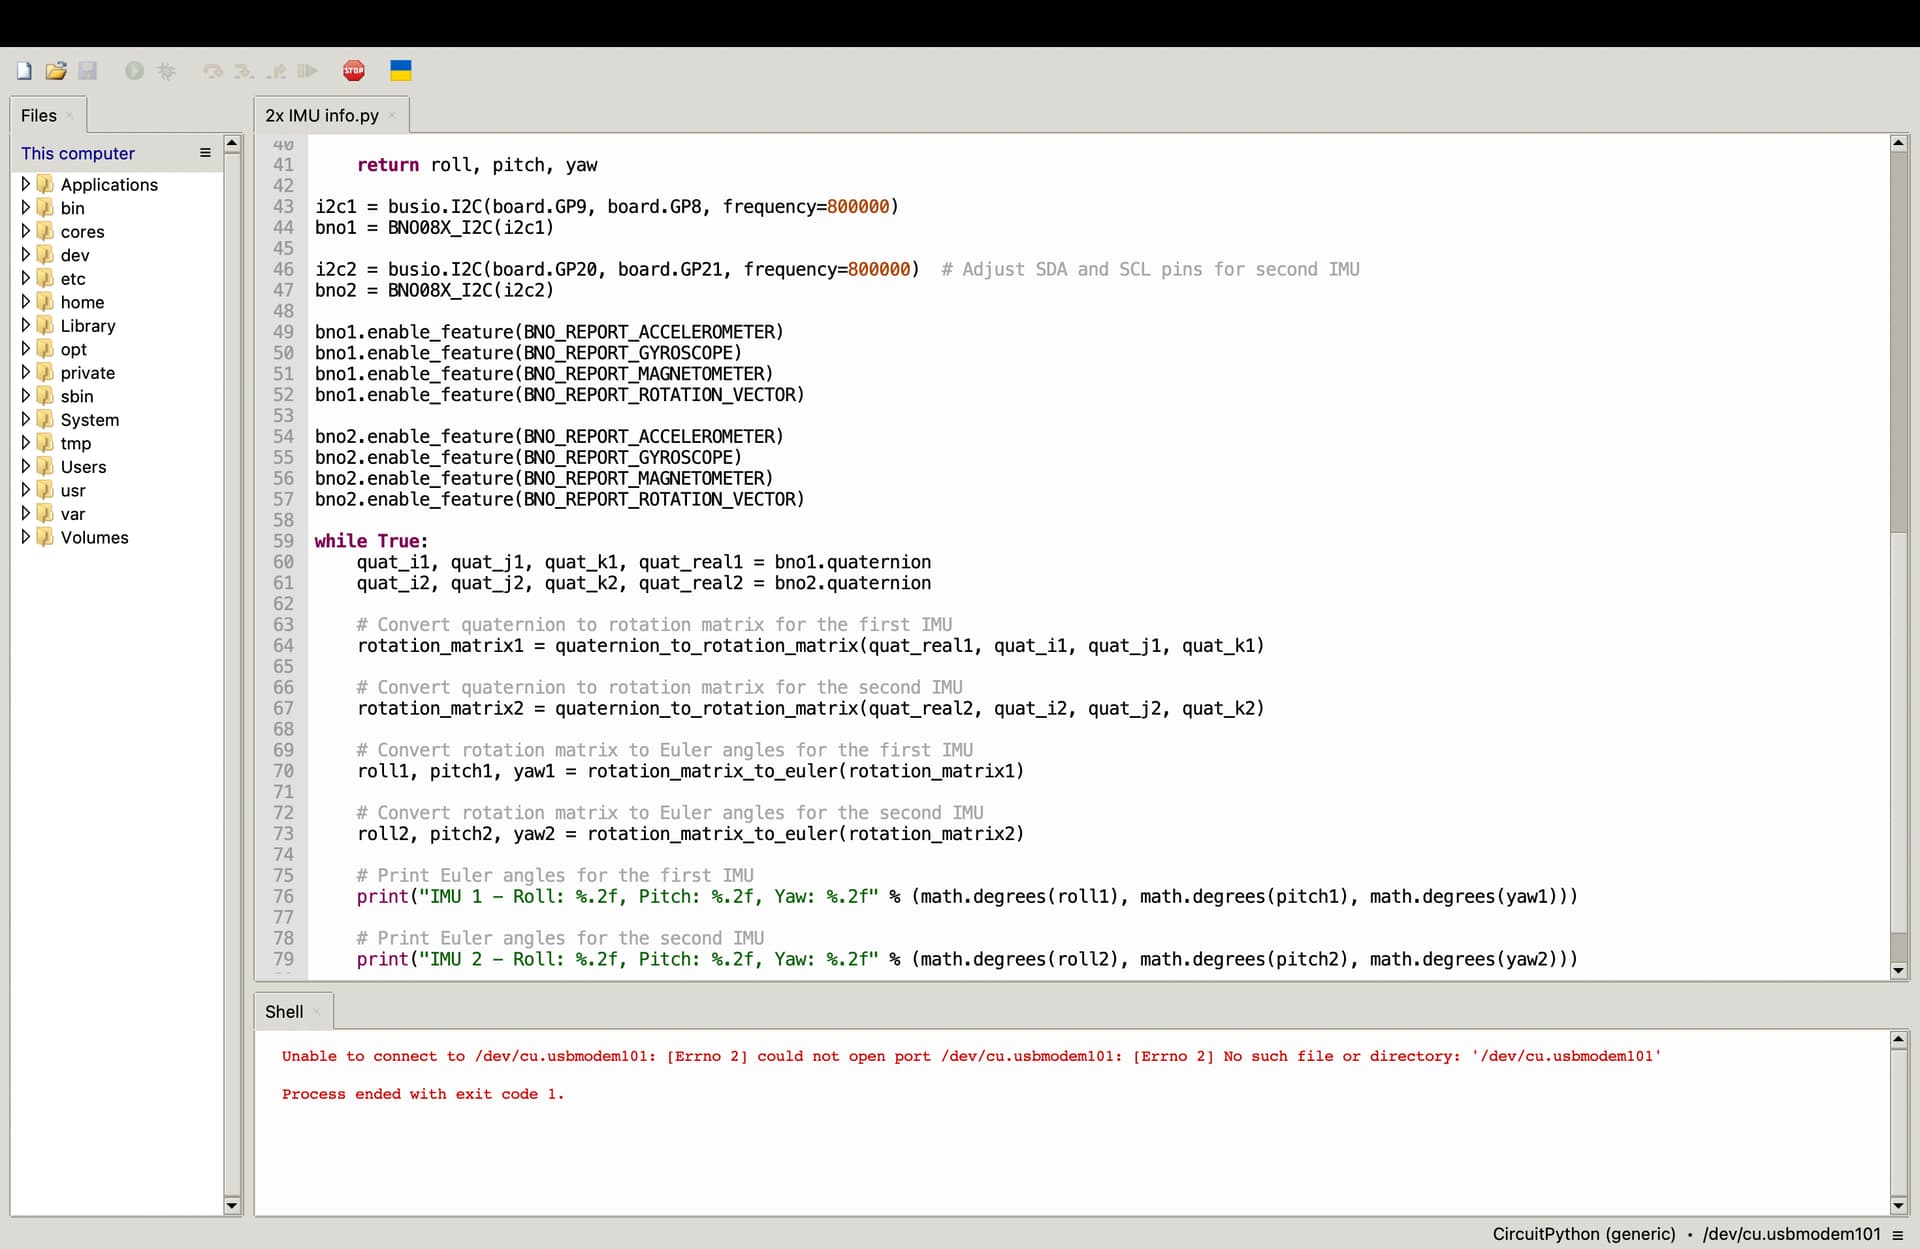Create a new file with toolbar icon
Viewport: 1920px width, 1249px height.
pyautogui.click(x=24, y=71)
